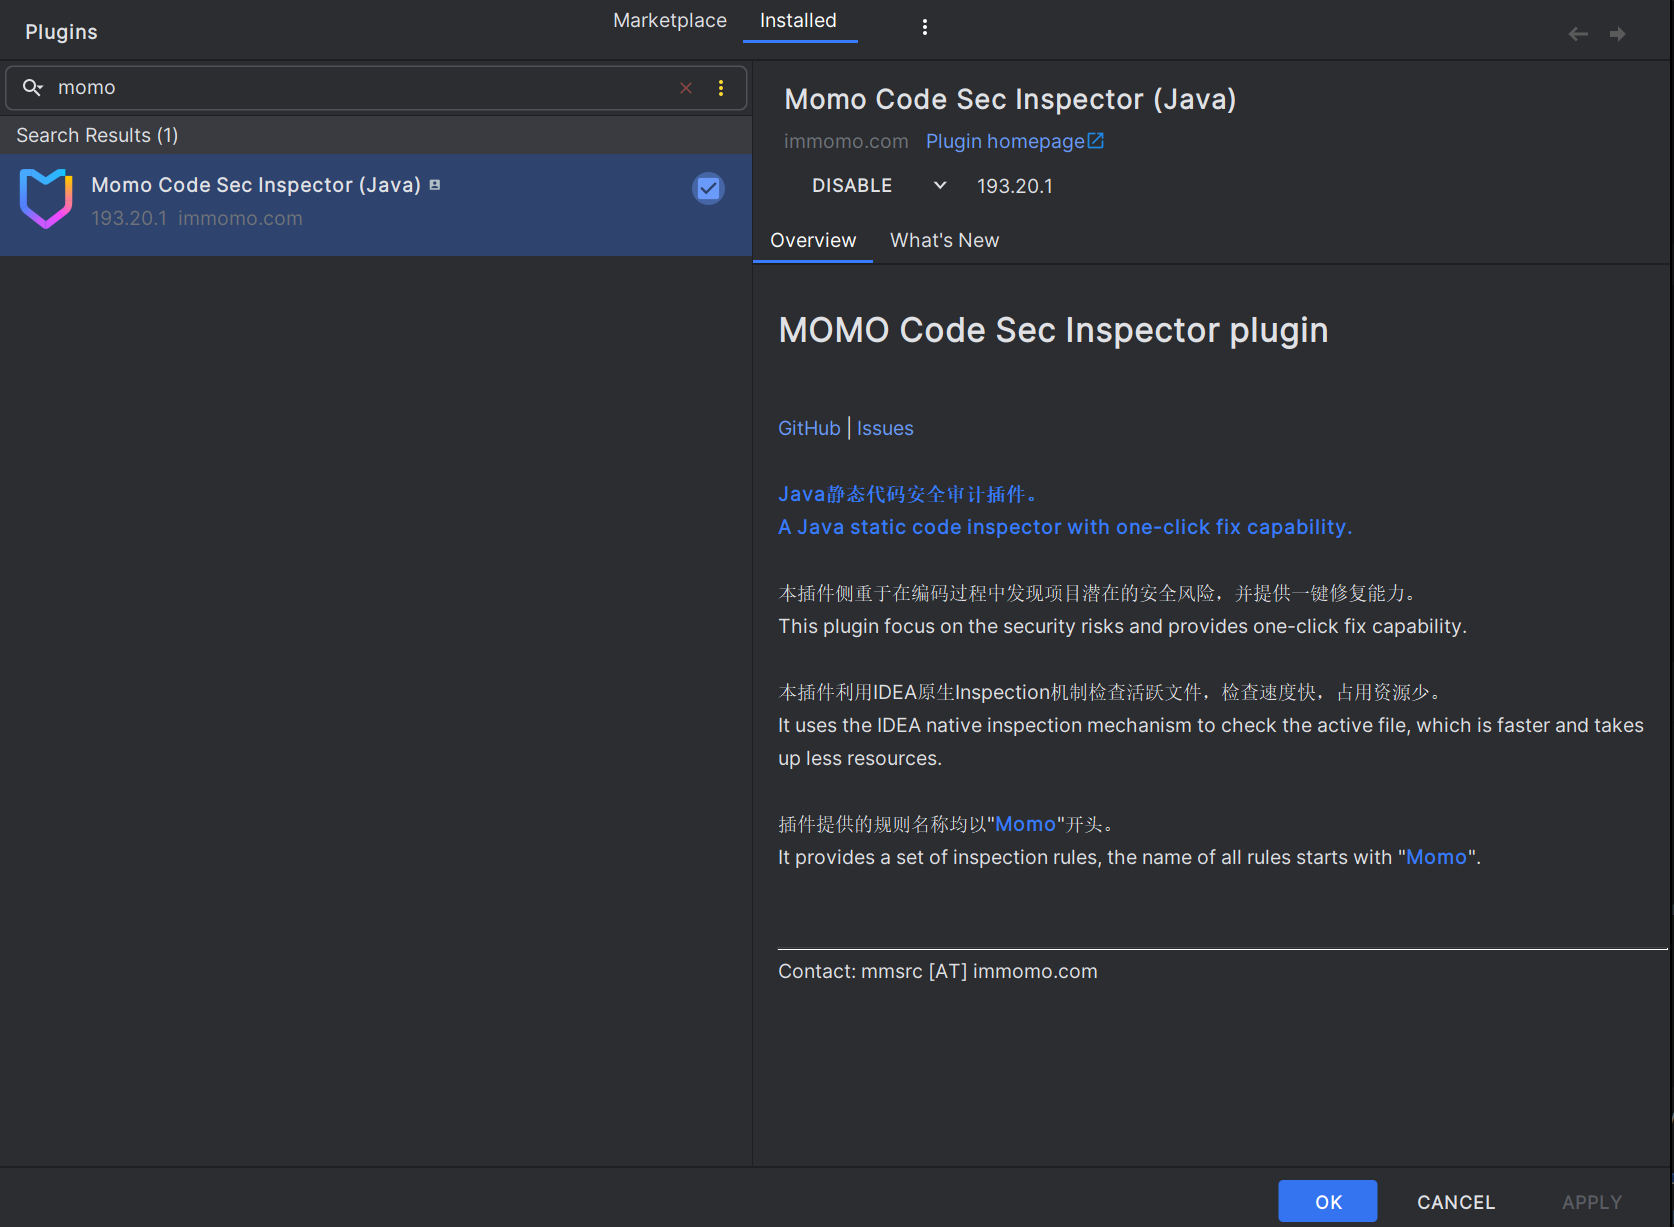Open search options three-dot menu

(721, 88)
